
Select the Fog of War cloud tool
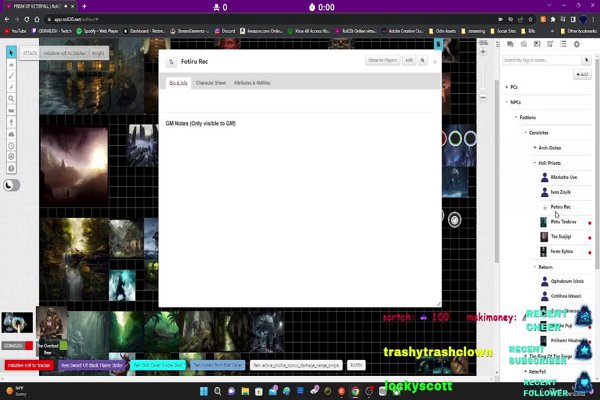[x=11, y=134]
